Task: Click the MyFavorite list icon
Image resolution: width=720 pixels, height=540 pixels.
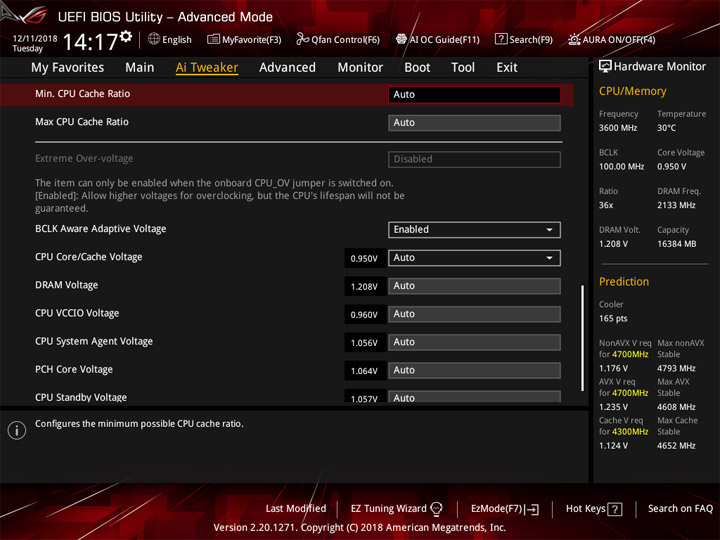Action: coord(213,39)
